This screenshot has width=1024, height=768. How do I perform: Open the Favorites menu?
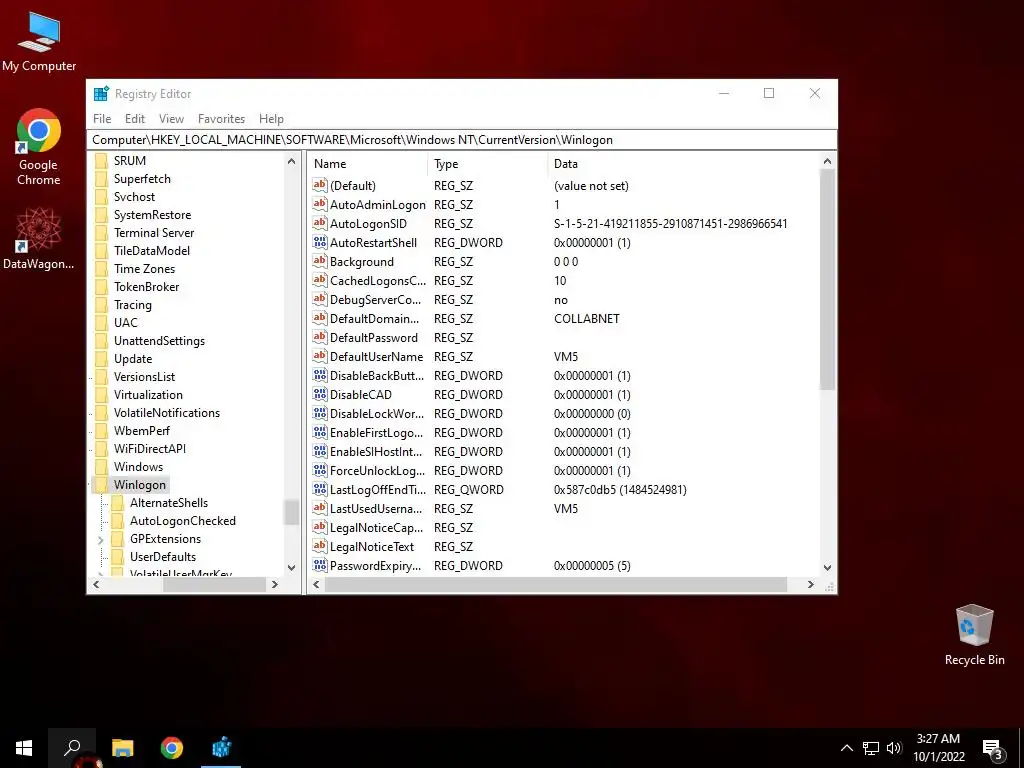pos(221,119)
